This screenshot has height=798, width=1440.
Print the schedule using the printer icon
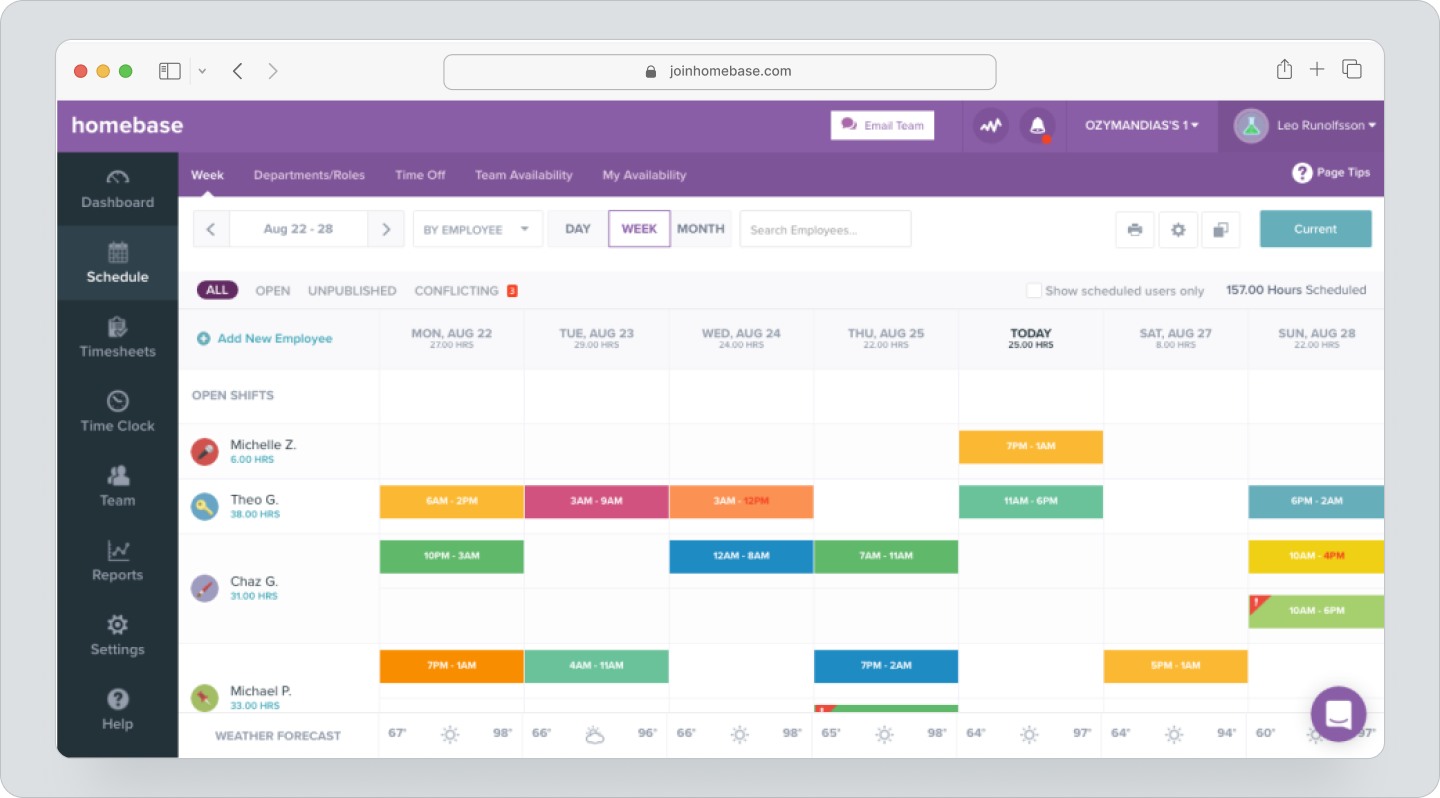click(1134, 228)
